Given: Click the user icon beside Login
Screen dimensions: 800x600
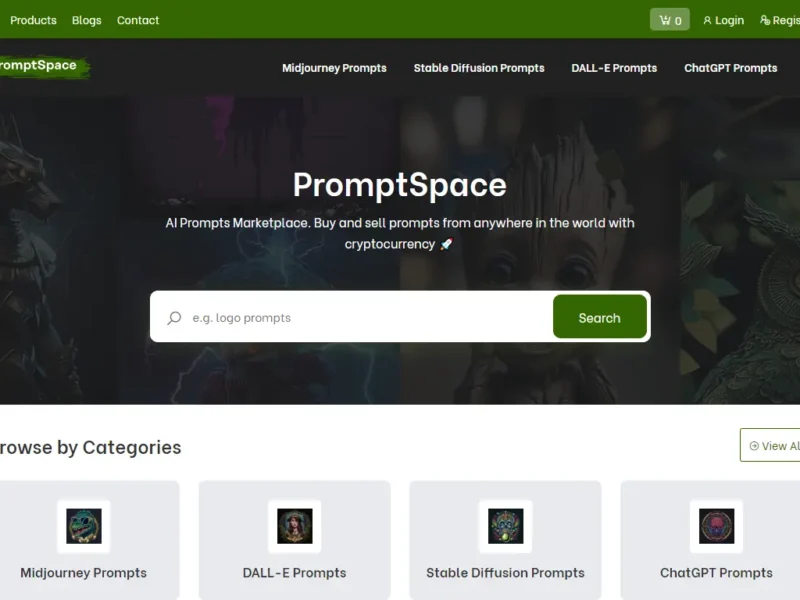Looking at the screenshot, I should click(707, 20).
